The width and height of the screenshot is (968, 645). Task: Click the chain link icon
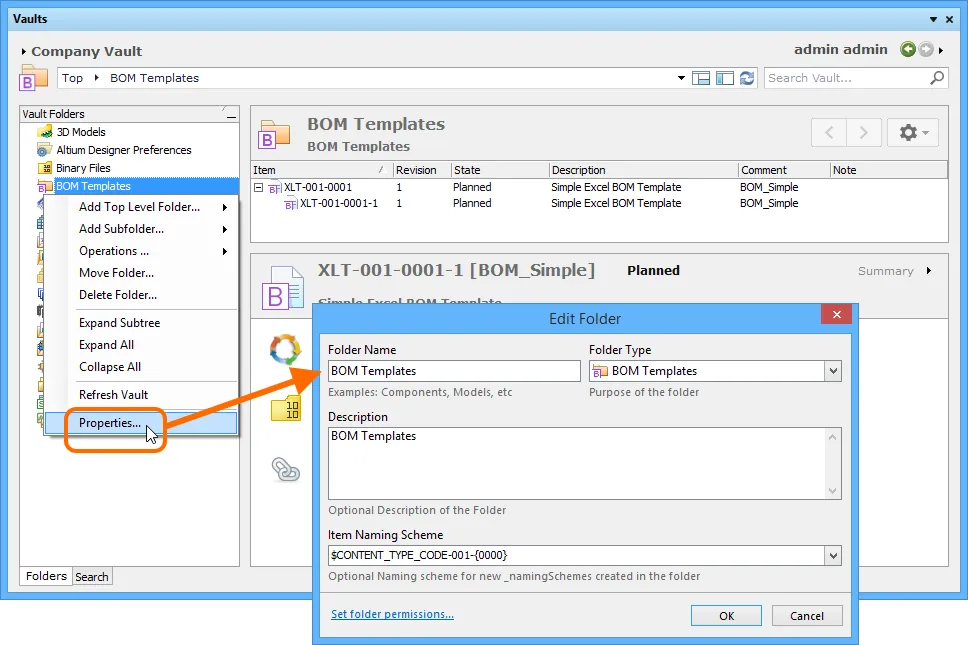(286, 470)
